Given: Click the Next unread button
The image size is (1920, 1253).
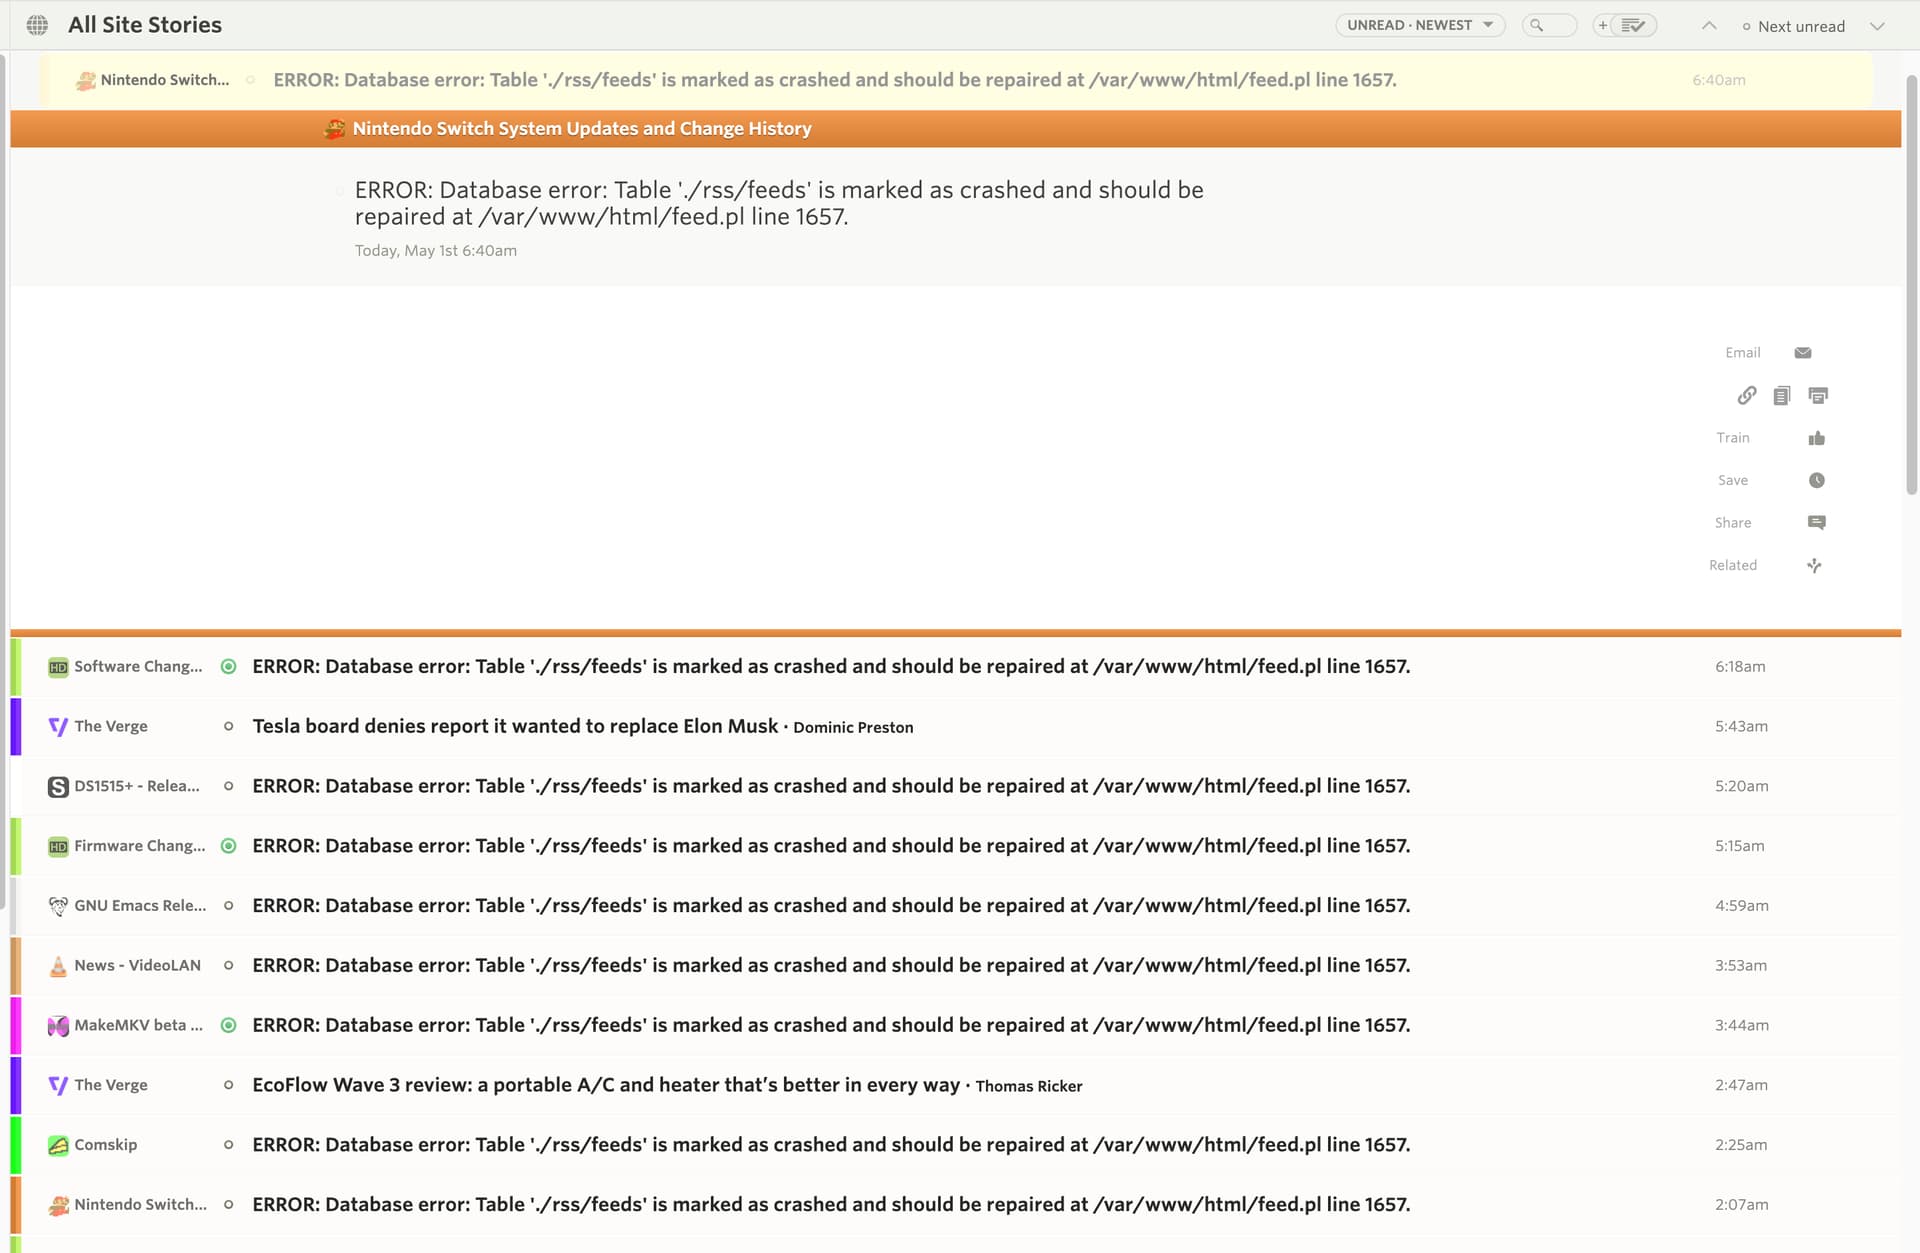Looking at the screenshot, I should 1793,26.
